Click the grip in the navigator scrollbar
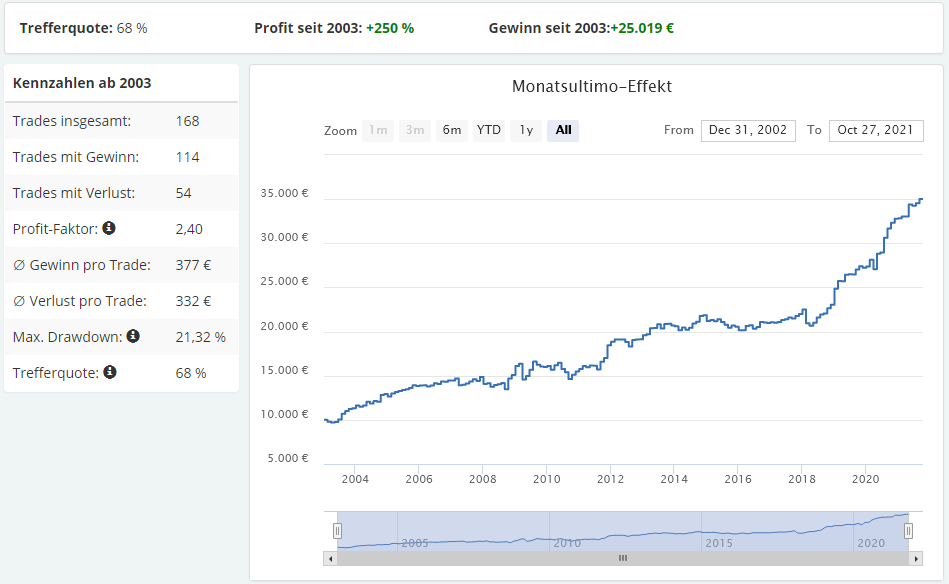The image size is (949, 584). (622, 559)
